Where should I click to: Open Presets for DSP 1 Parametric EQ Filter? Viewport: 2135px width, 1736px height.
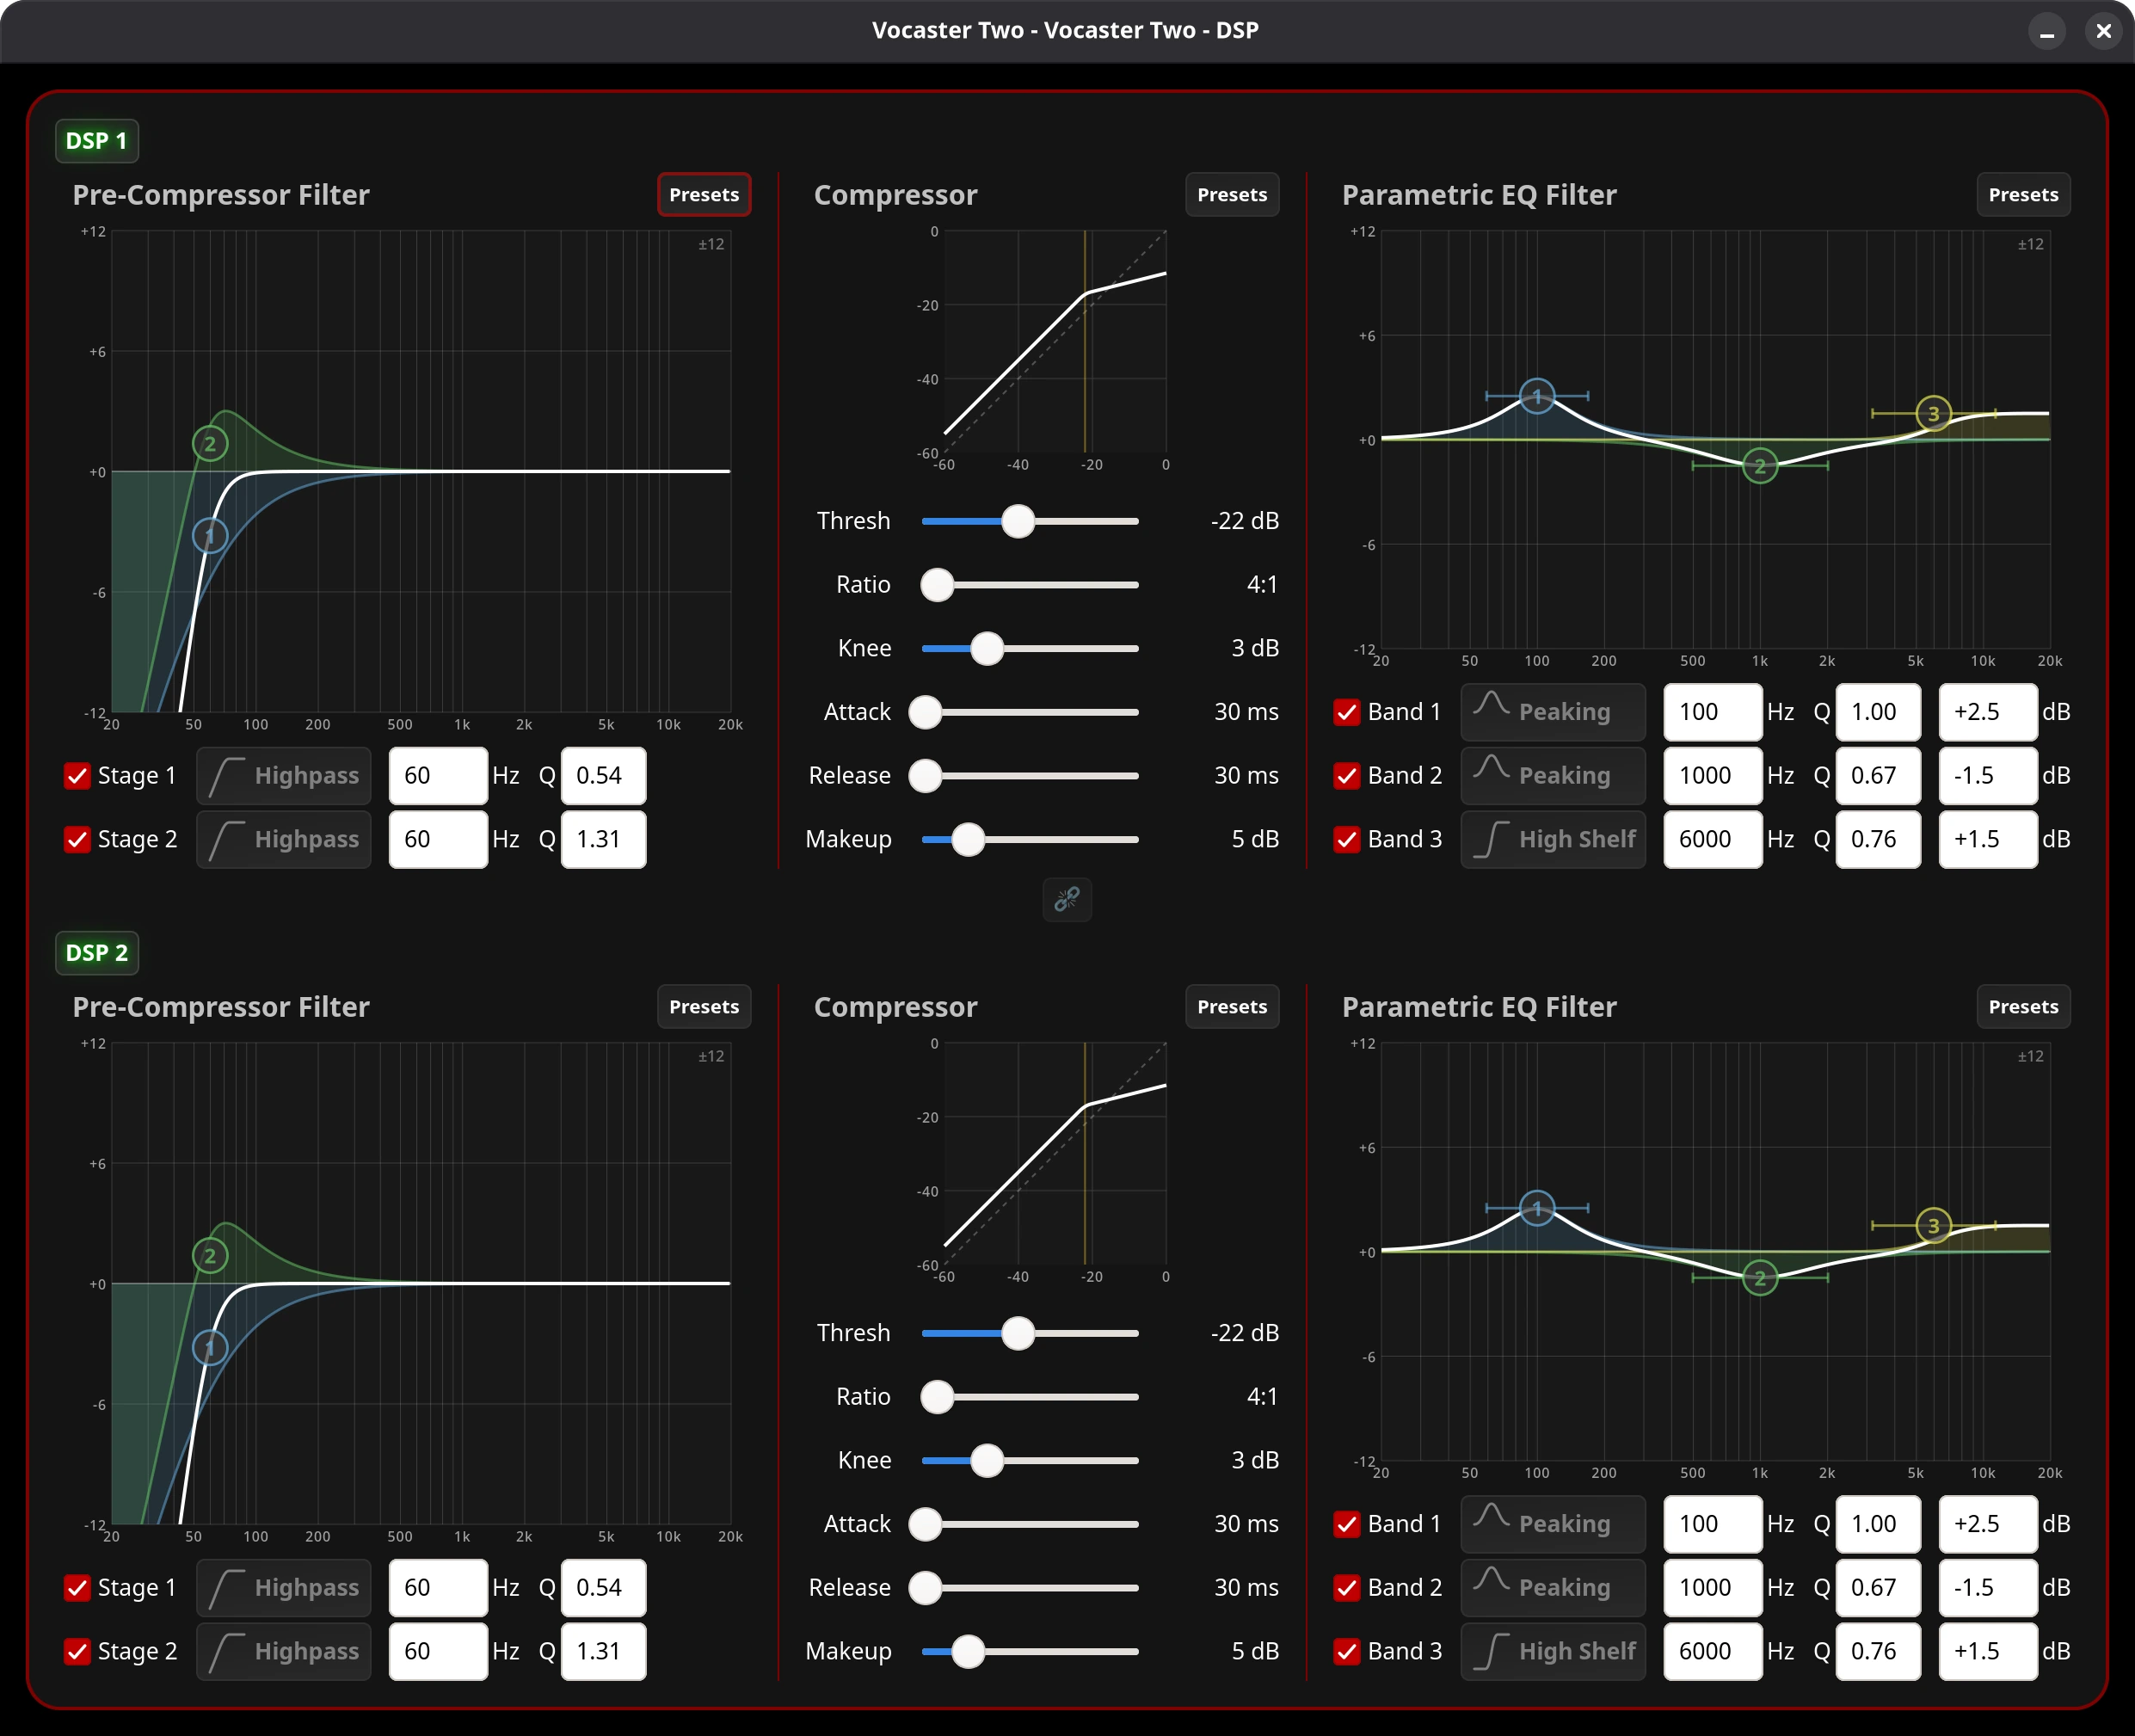coord(2023,195)
